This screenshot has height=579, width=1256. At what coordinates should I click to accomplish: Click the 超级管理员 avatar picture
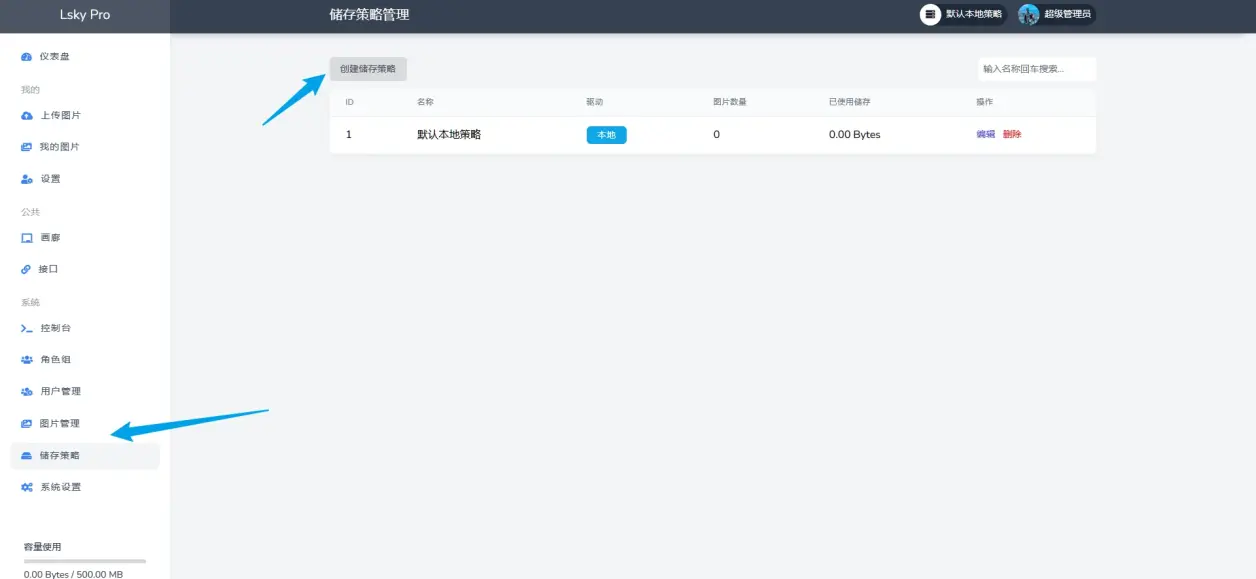coord(1029,14)
